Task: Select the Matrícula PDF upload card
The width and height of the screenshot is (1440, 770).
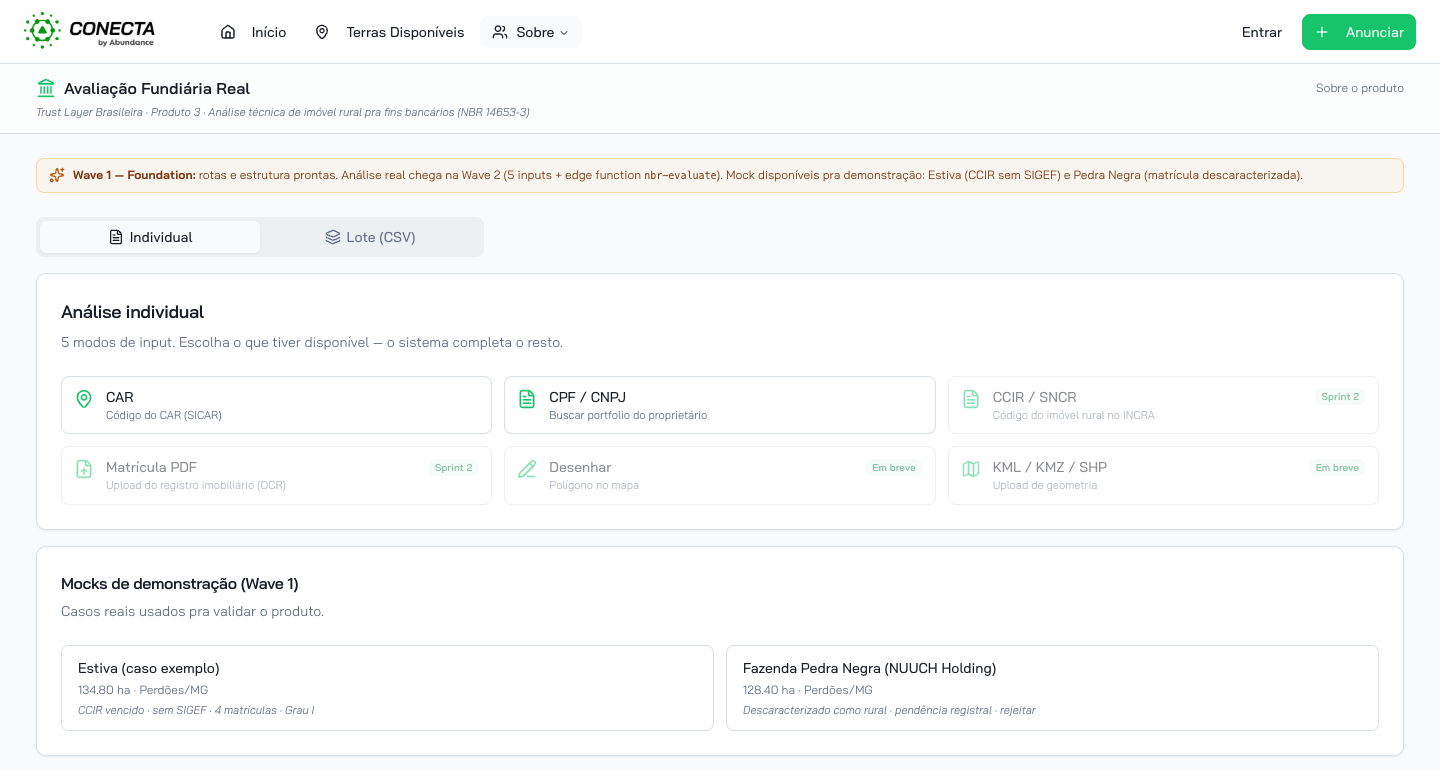Action: pos(276,475)
